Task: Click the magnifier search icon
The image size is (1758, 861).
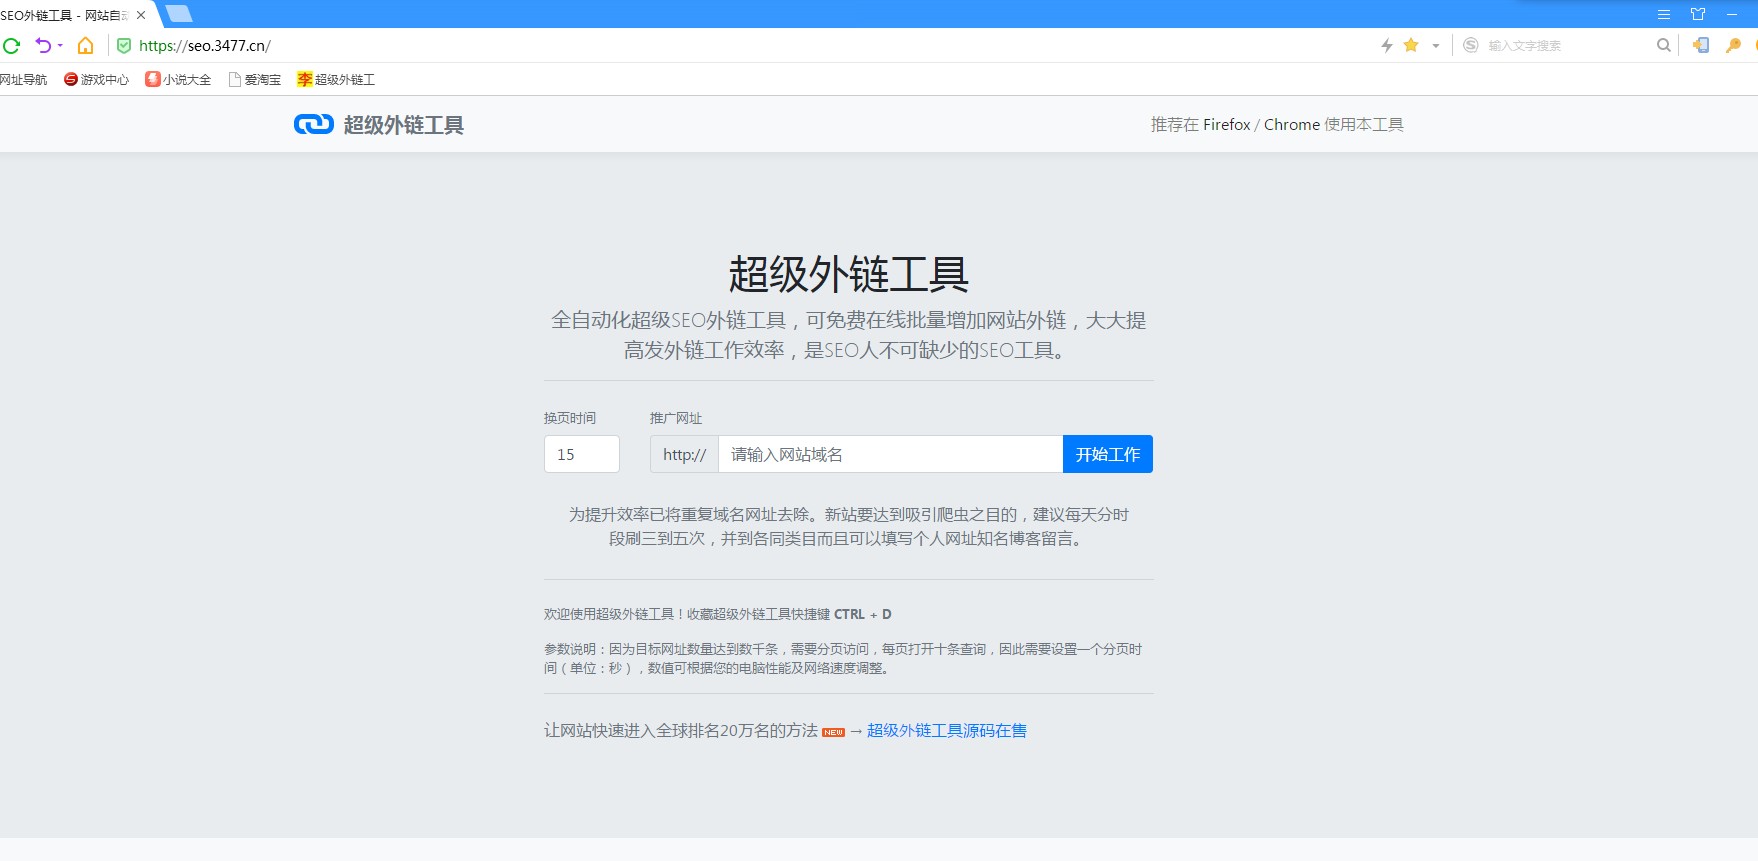Action: [x=1663, y=45]
